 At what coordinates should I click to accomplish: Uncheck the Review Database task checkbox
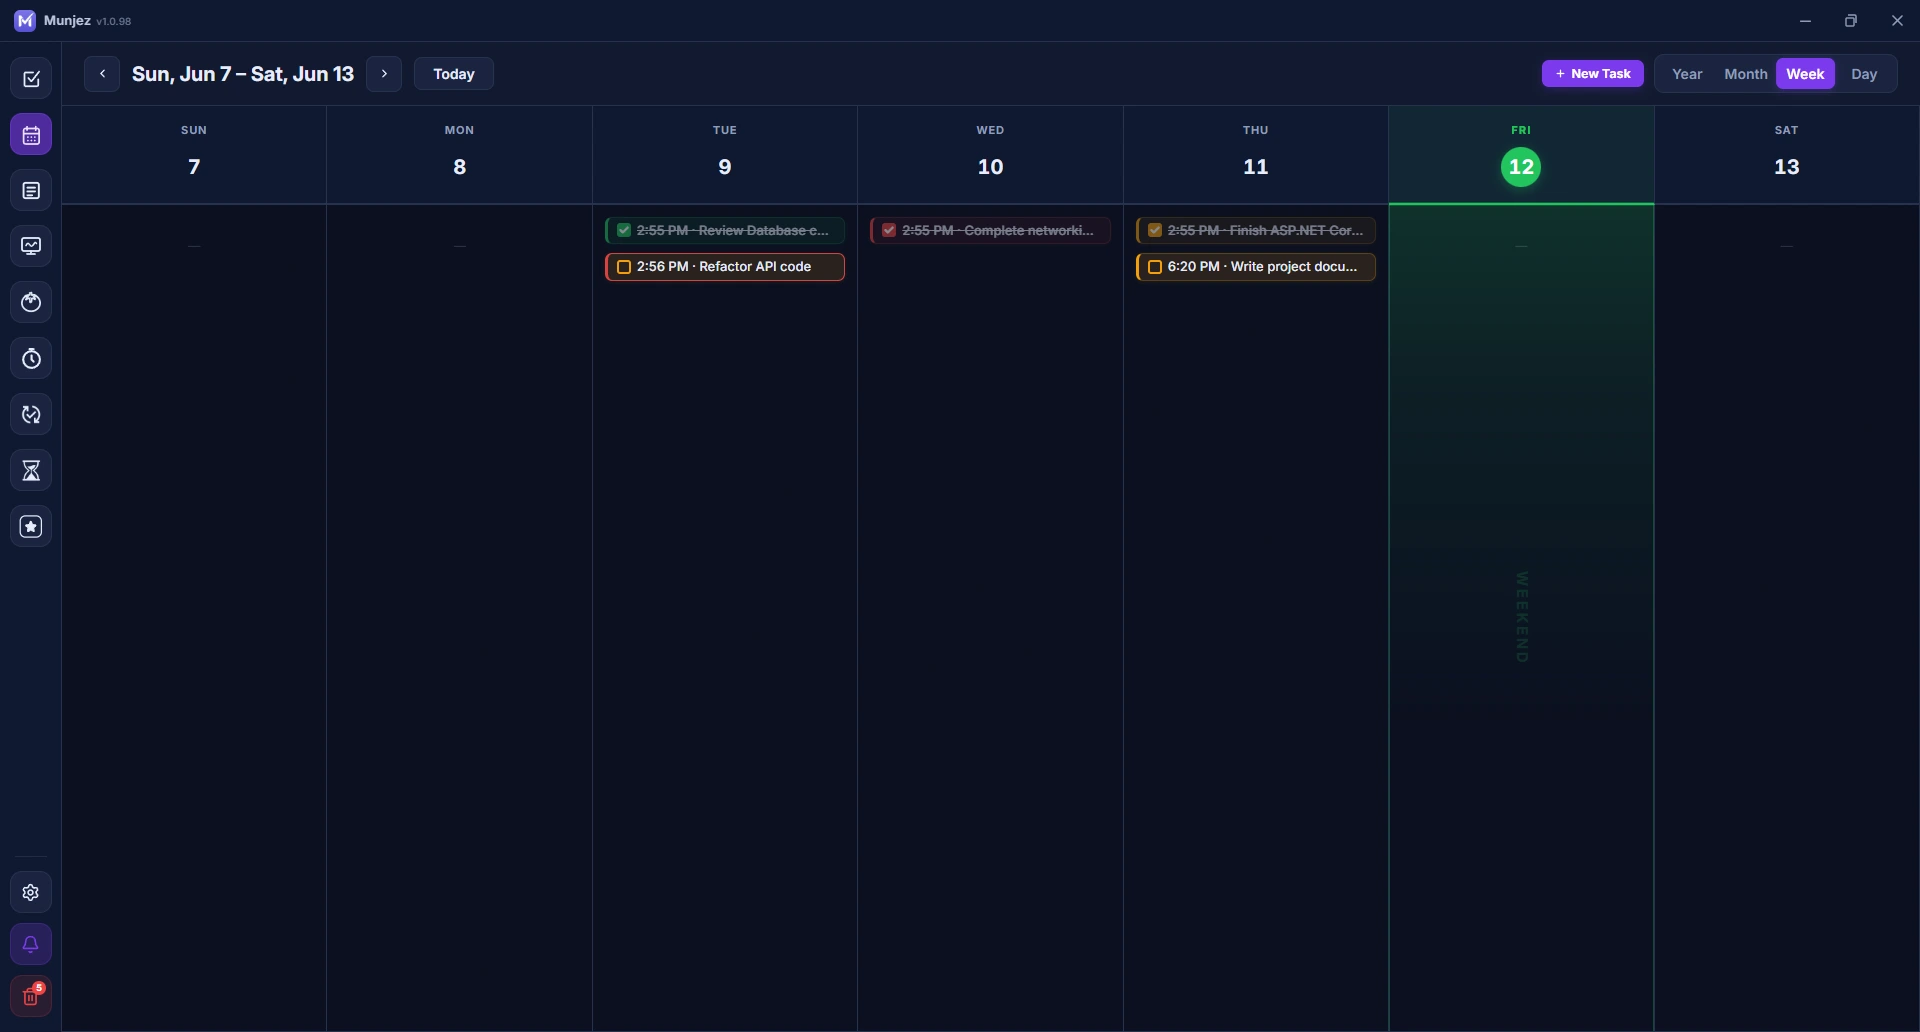pyautogui.click(x=624, y=231)
